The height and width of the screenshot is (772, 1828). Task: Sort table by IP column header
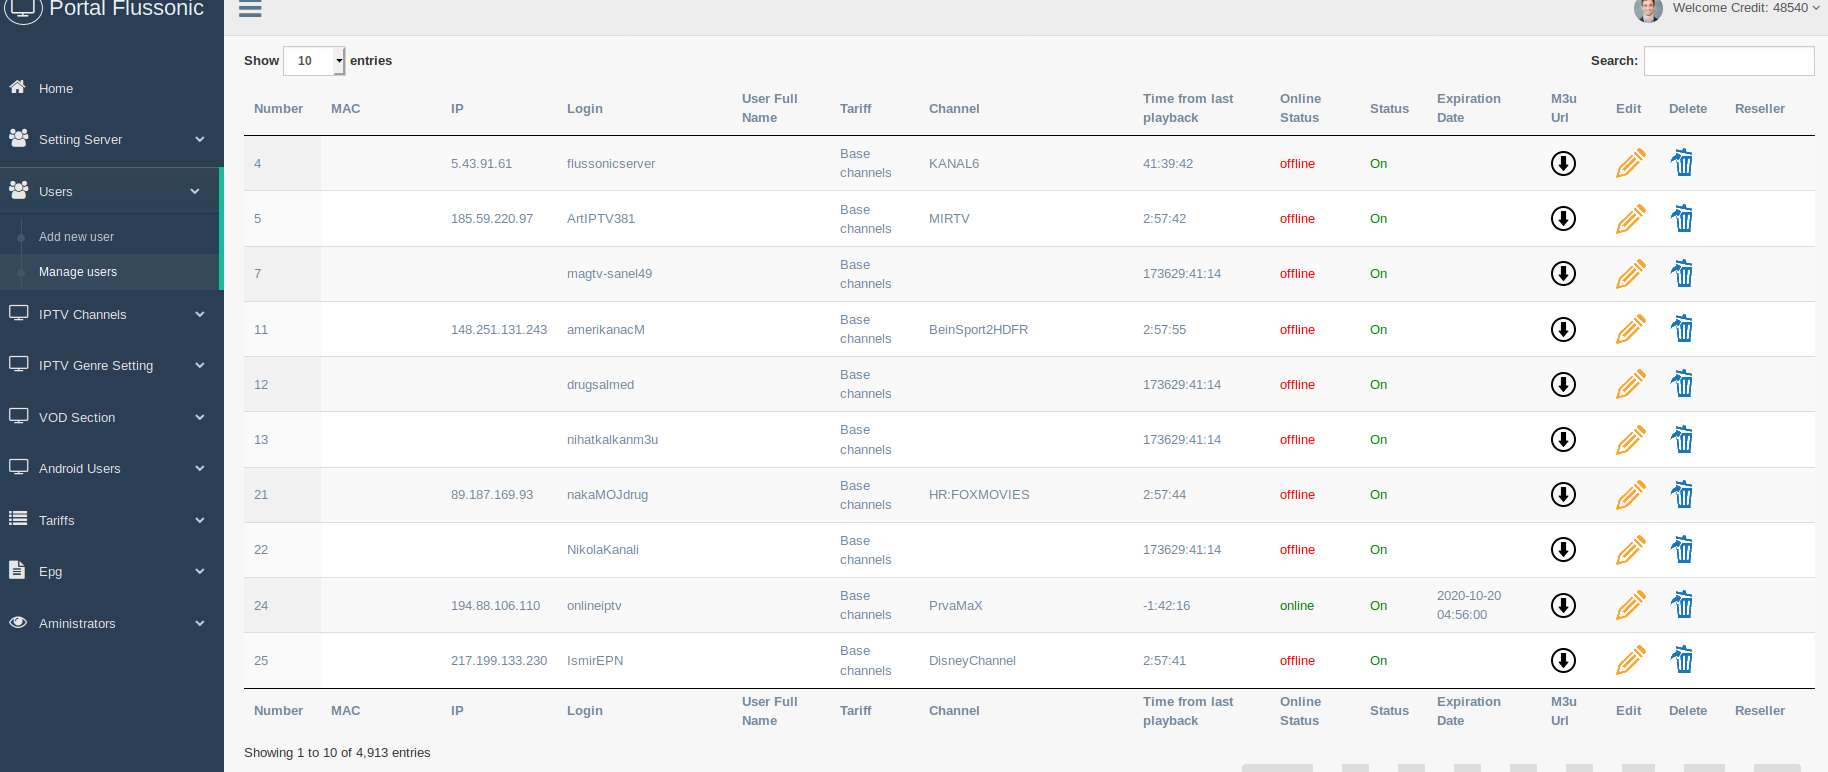click(457, 109)
